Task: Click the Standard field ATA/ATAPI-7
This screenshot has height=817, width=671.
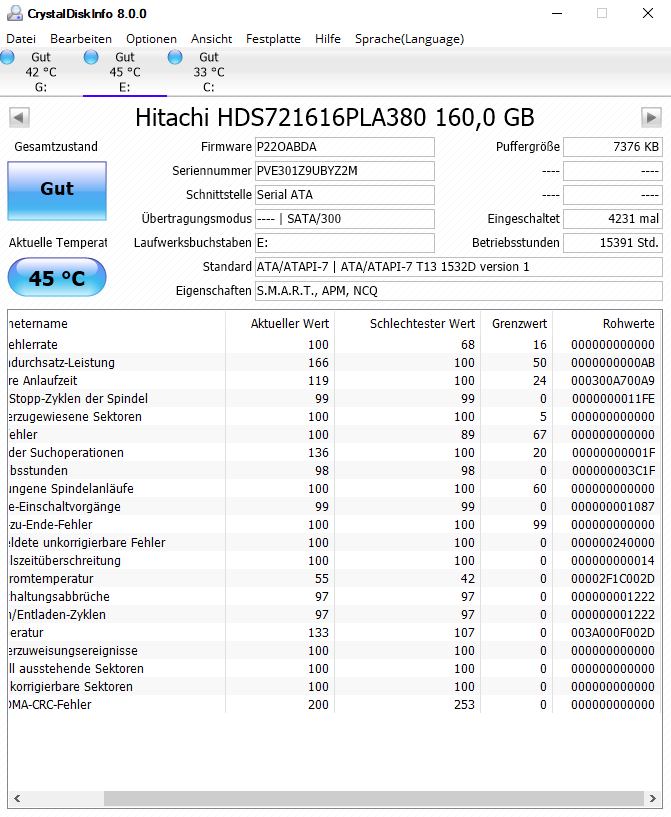Action: point(458,267)
